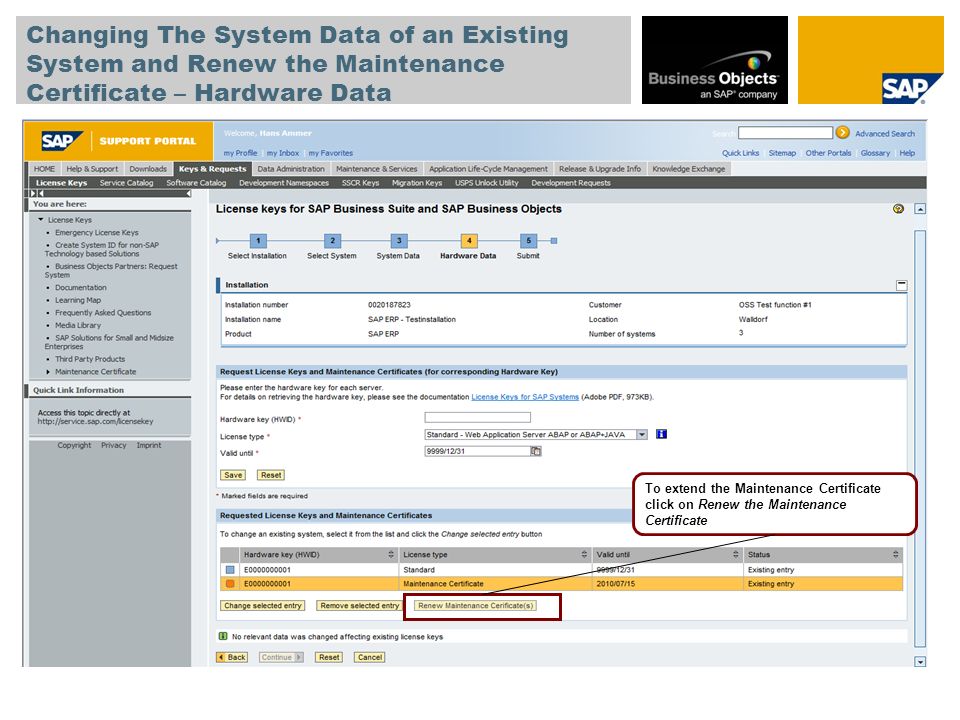The width and height of the screenshot is (960, 720).
Task: Click in the Hardware key (HWID) field
Action: tap(478, 418)
